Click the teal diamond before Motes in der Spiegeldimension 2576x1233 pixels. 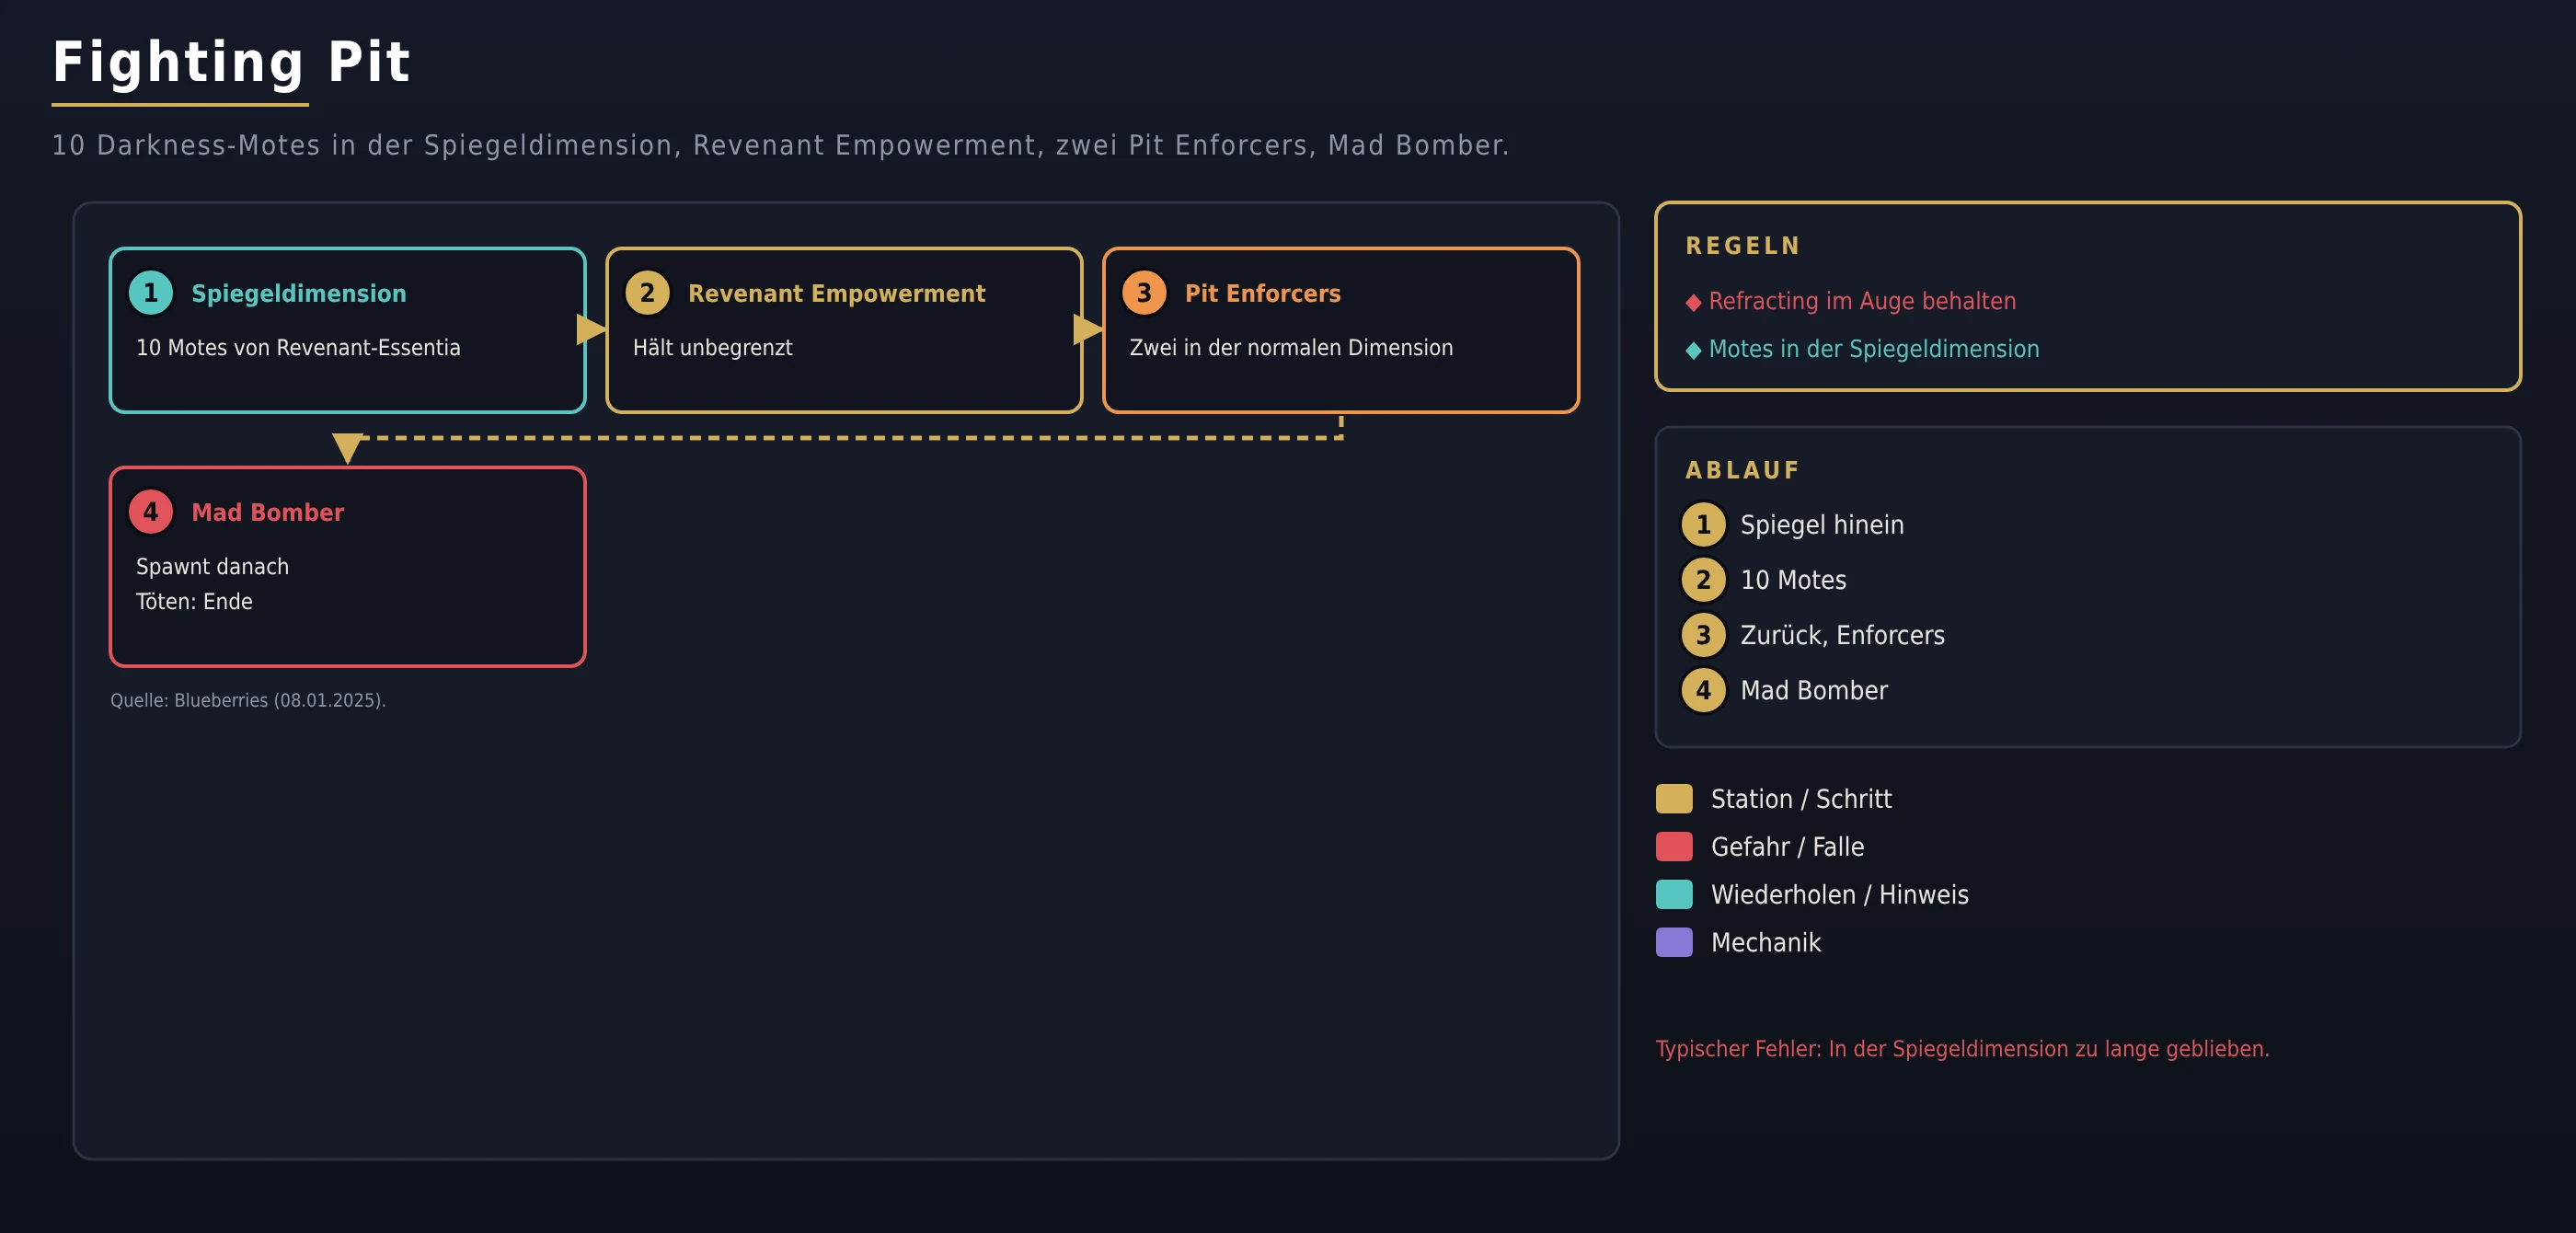click(1693, 350)
